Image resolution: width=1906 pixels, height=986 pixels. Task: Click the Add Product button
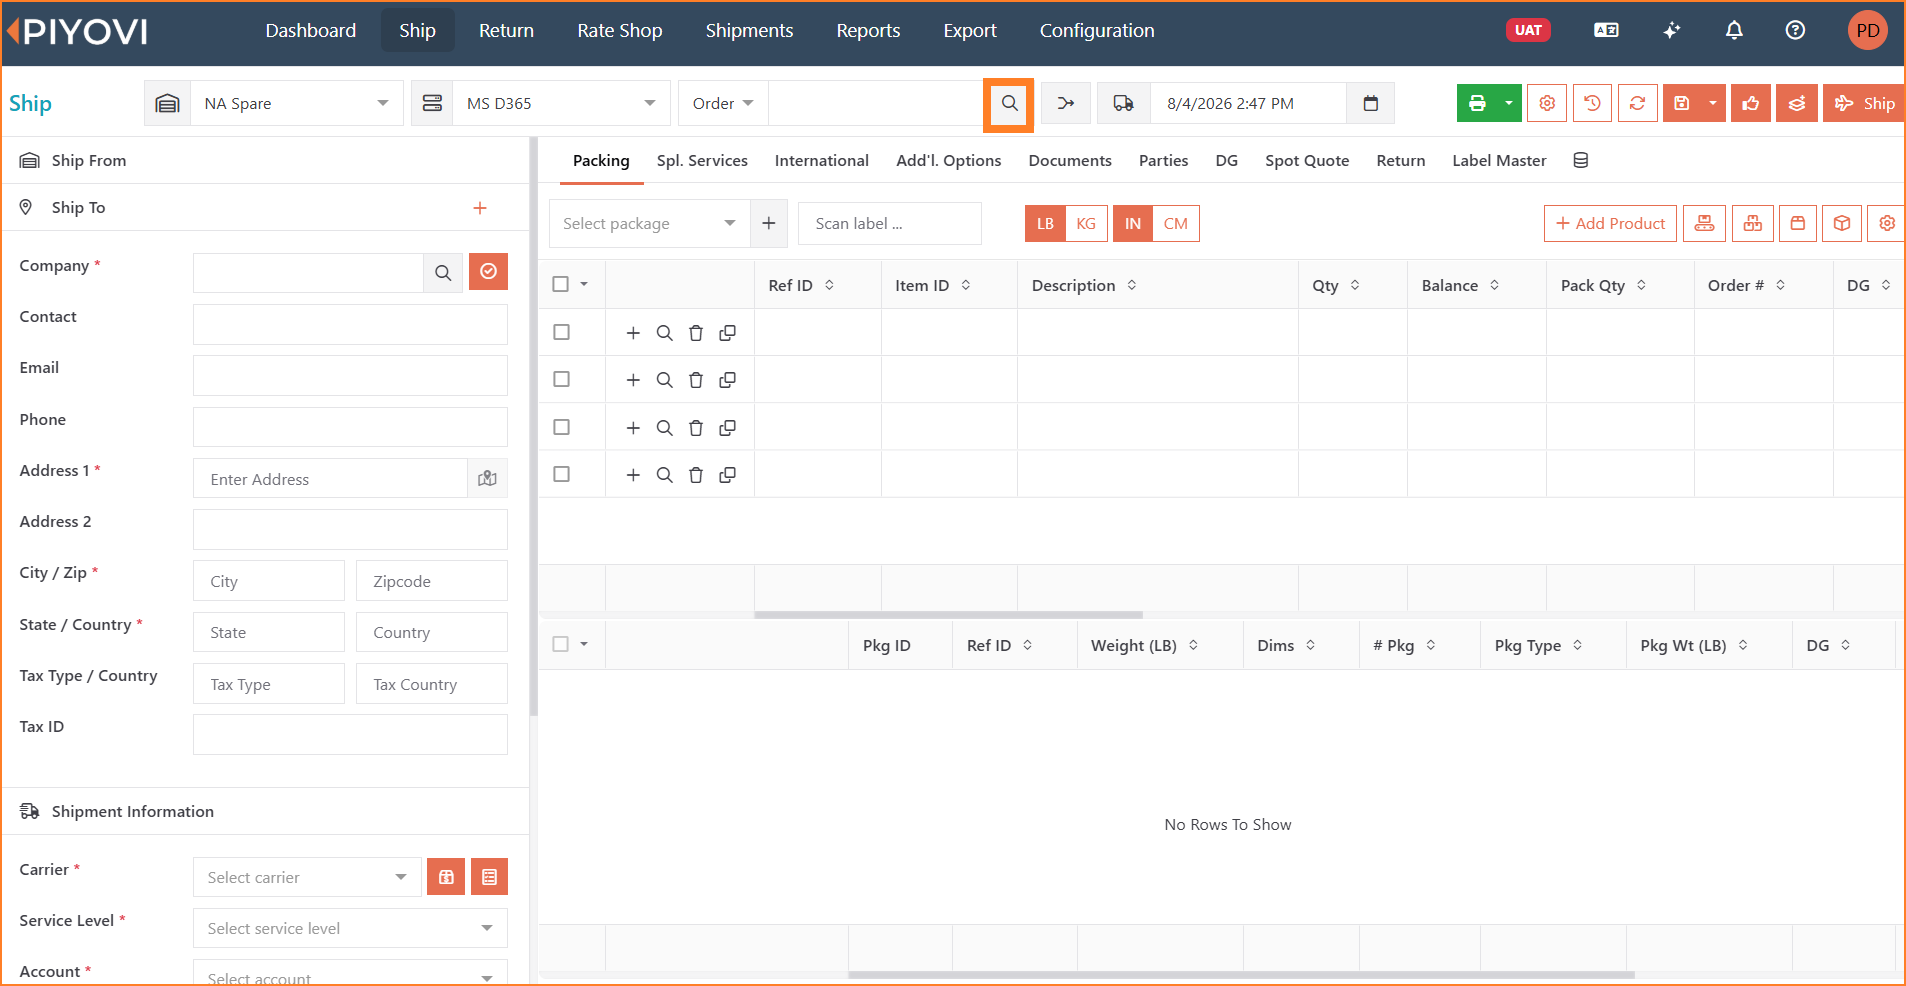pos(1610,224)
